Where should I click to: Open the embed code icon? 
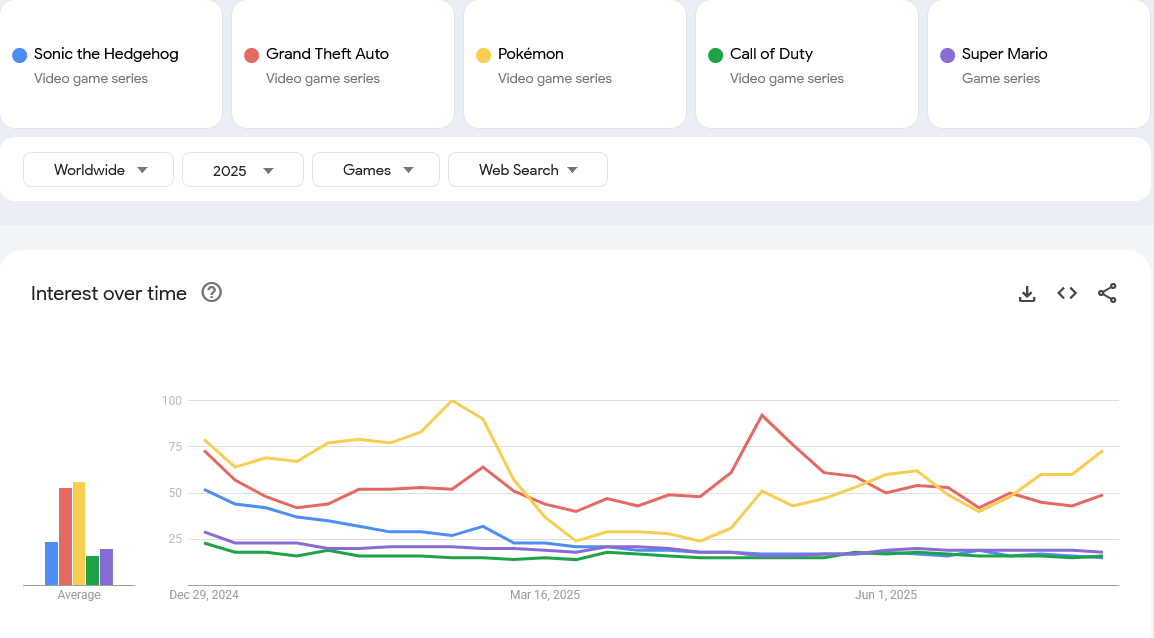click(x=1067, y=293)
